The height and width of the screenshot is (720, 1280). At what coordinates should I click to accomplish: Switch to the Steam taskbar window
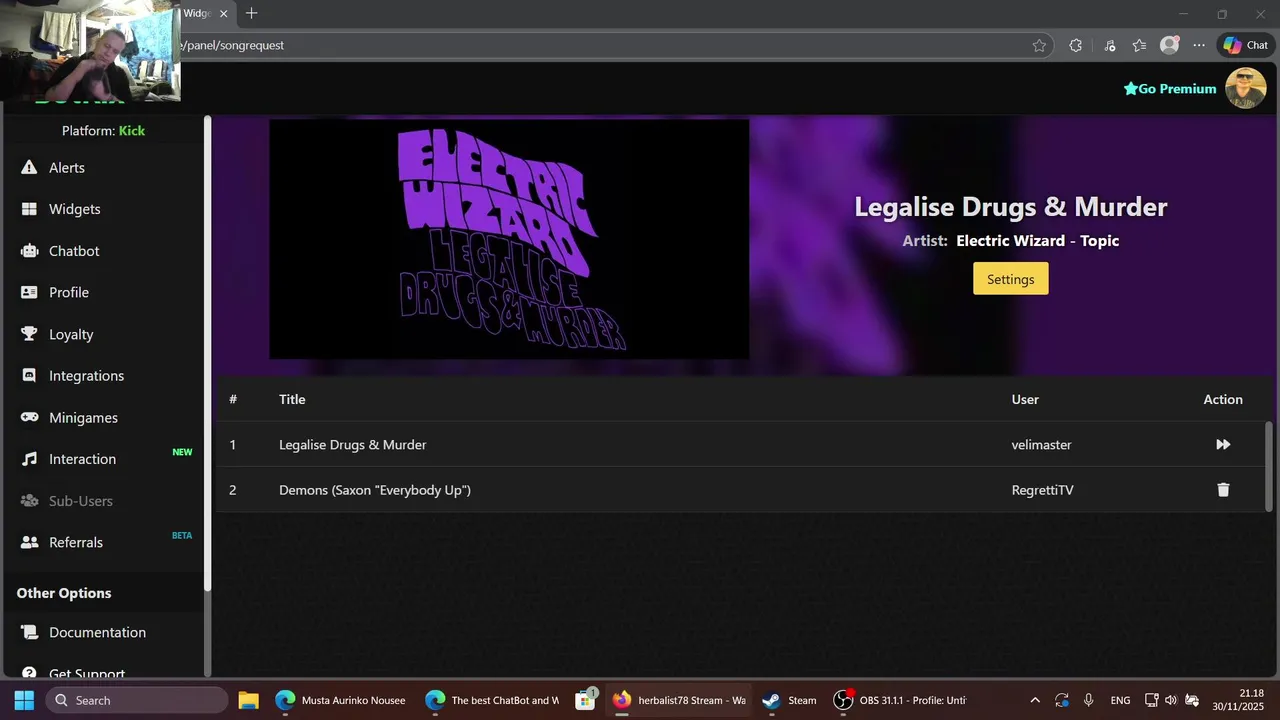(x=789, y=700)
